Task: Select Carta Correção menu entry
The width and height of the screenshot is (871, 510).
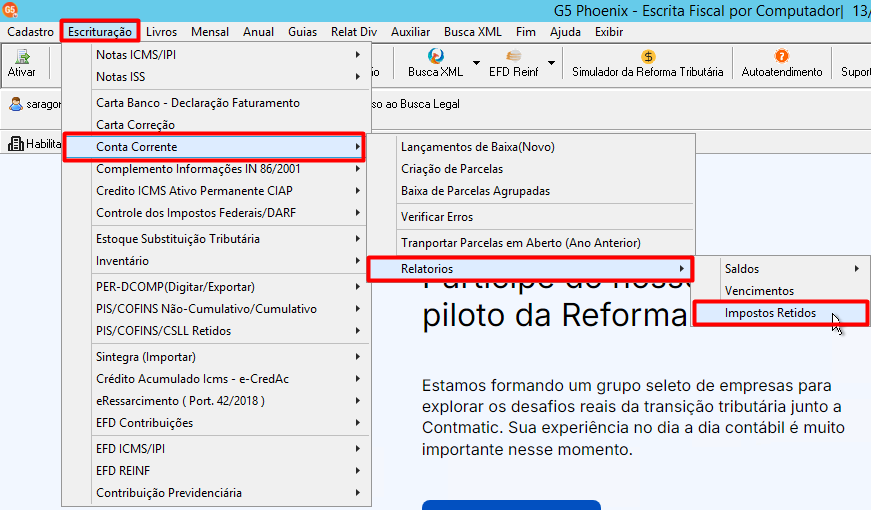Action: coord(216,125)
